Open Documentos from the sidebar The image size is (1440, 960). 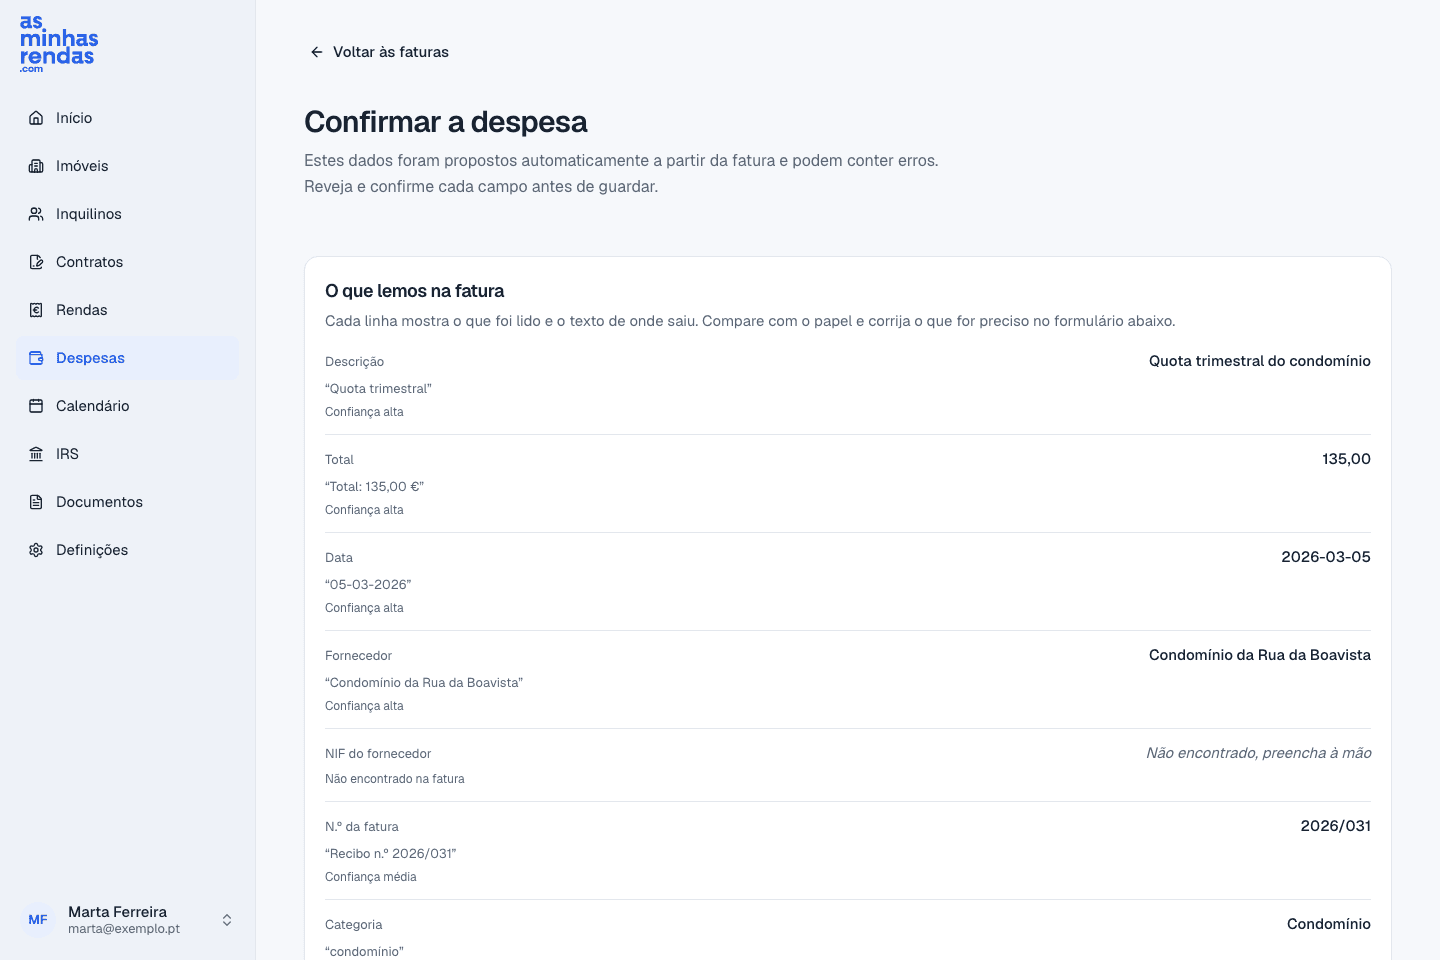tap(127, 502)
